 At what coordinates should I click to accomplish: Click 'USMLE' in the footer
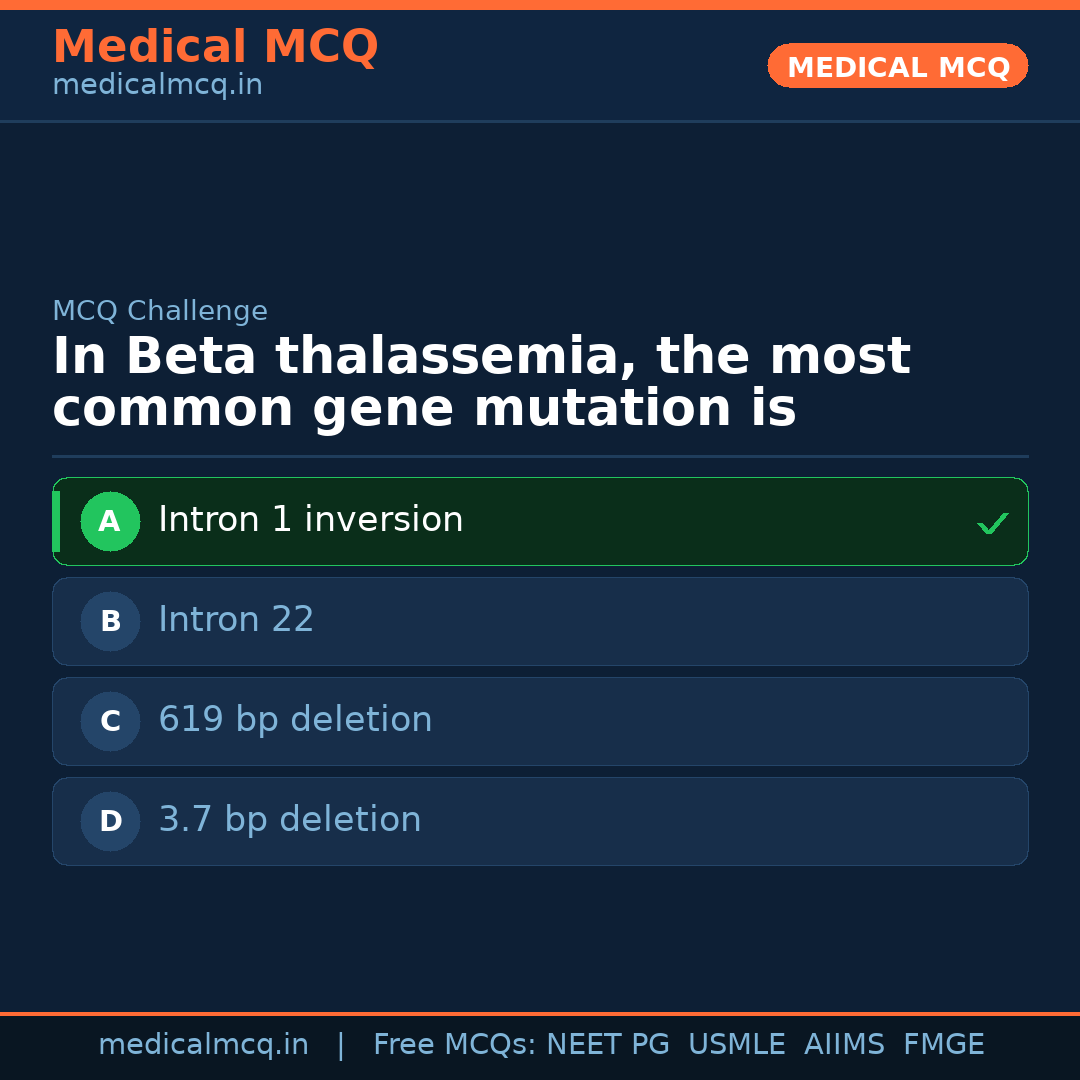click(x=736, y=1045)
